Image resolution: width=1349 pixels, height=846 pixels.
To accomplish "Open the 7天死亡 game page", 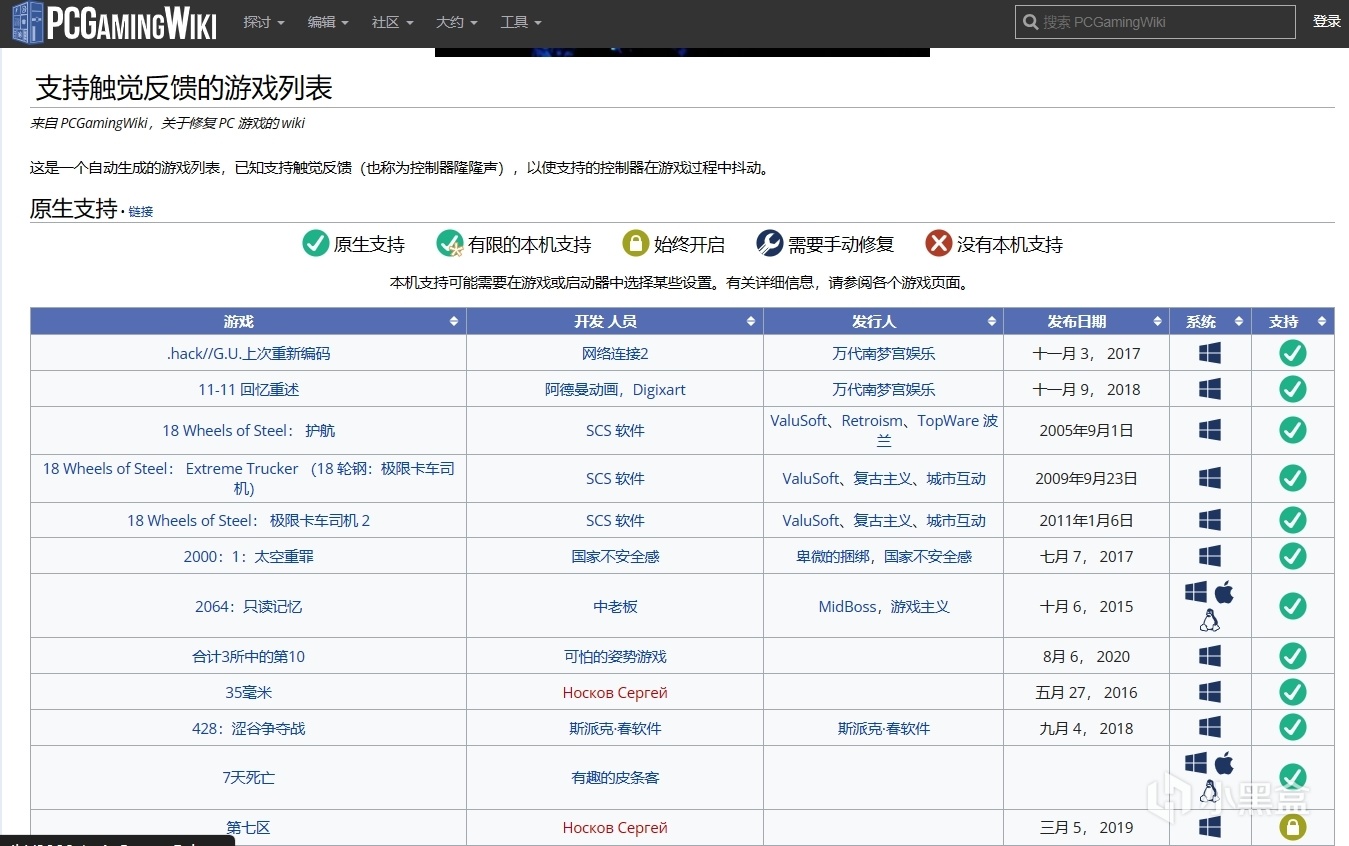I will click(248, 777).
